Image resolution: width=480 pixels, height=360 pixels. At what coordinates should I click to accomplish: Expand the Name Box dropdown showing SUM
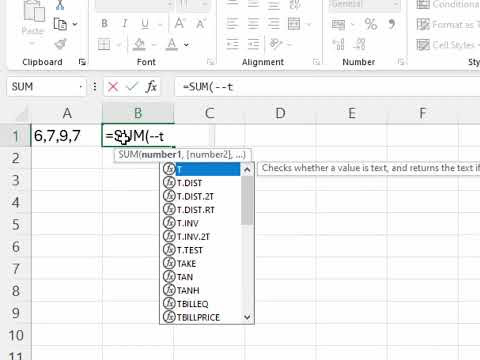coord(81,87)
